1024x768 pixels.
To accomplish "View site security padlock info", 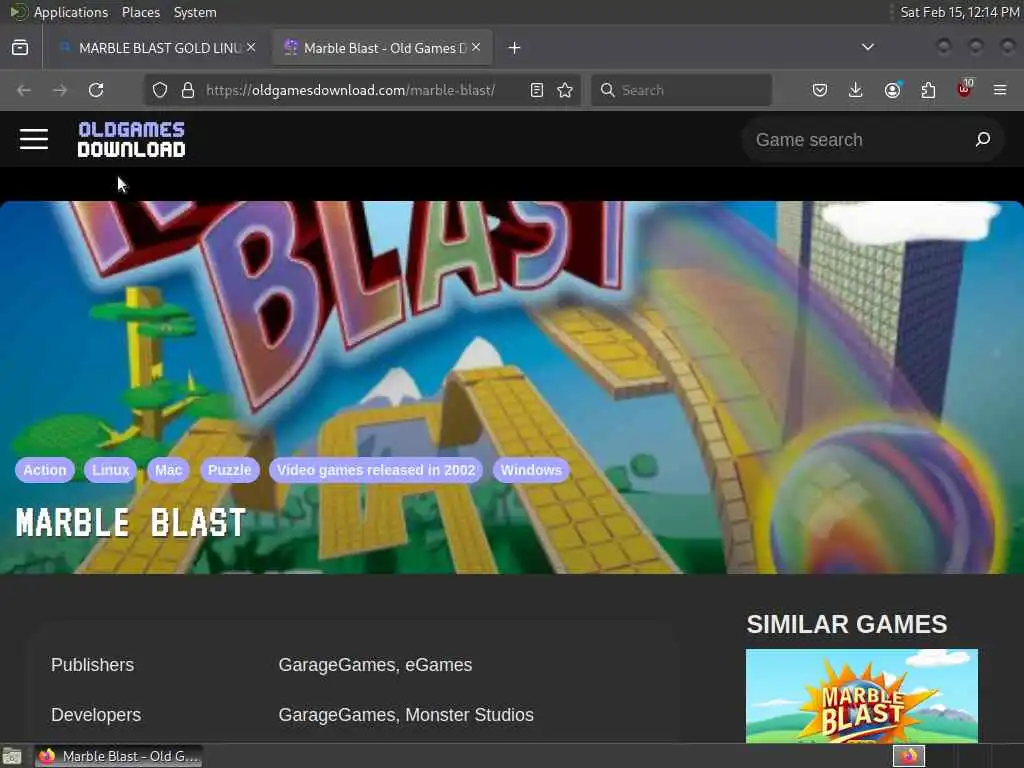I will (188, 90).
